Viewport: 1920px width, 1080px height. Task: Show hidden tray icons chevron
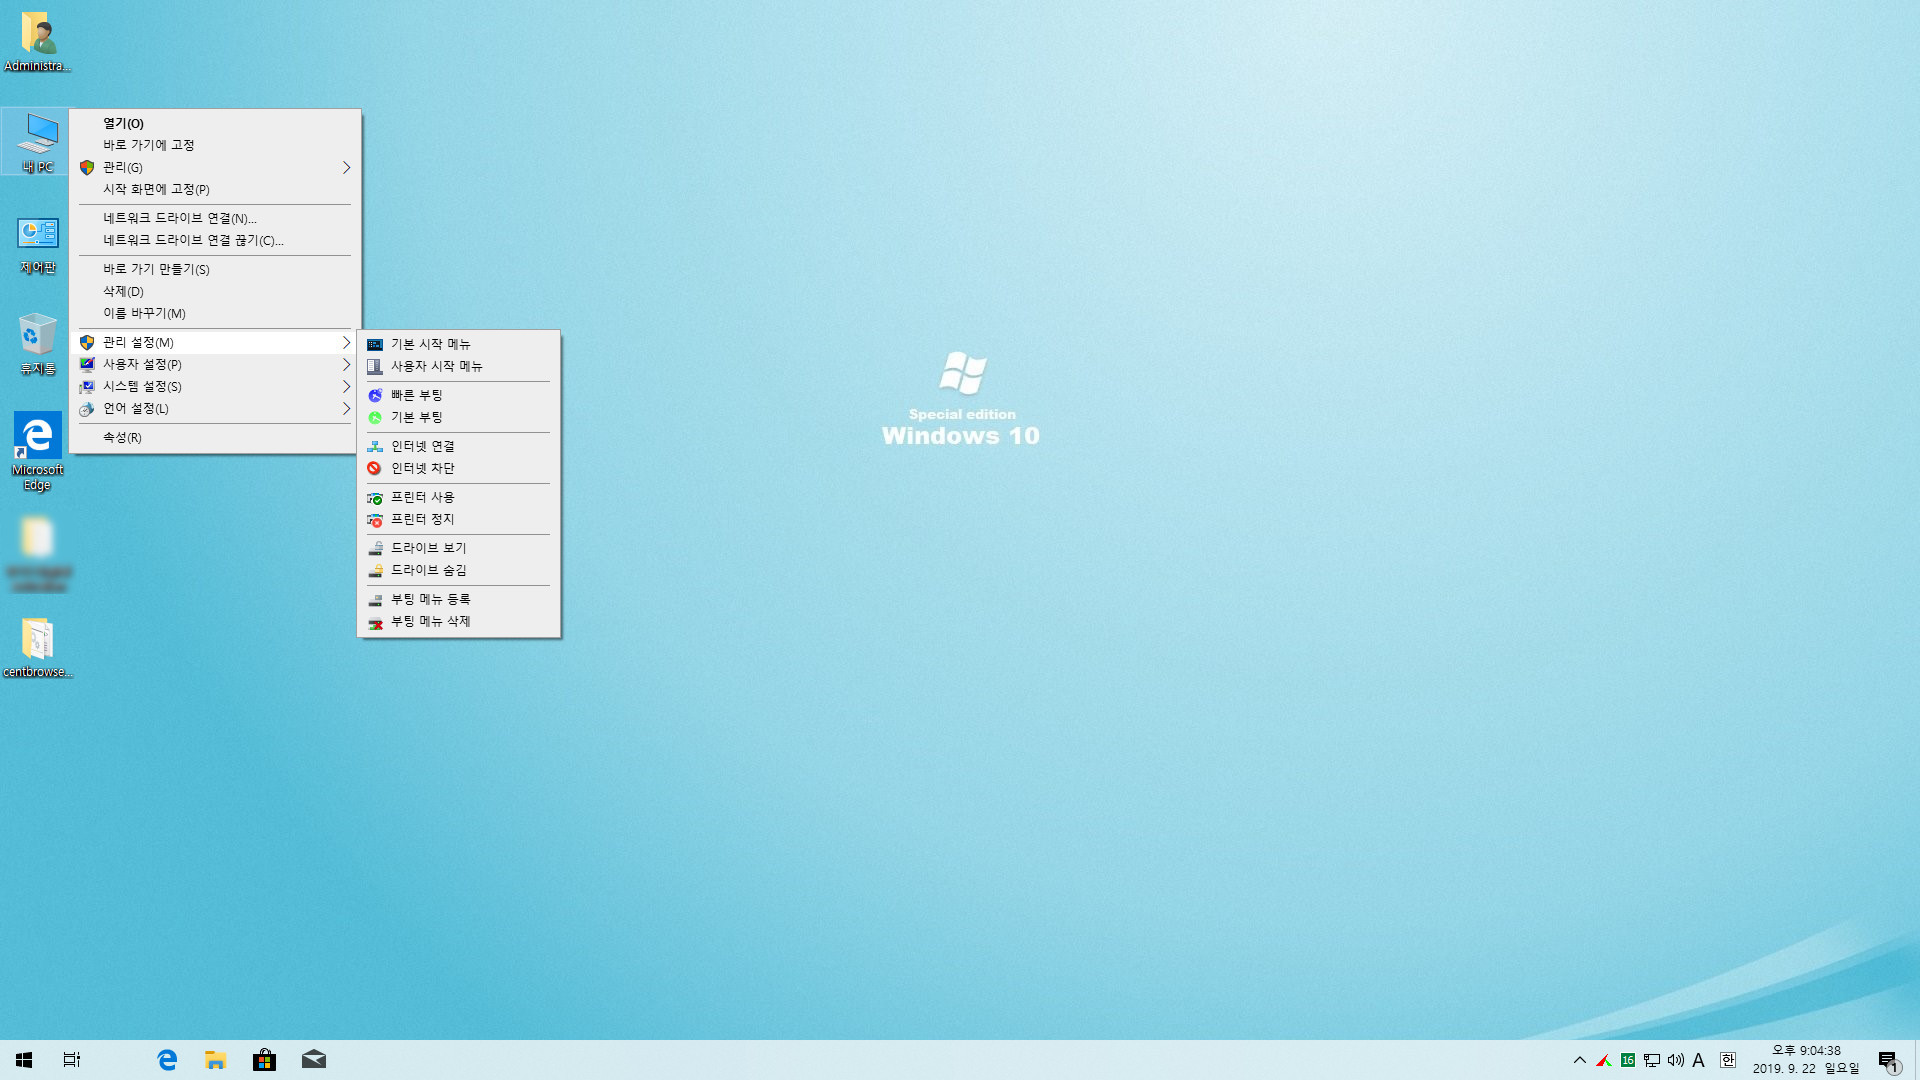click(1579, 1060)
